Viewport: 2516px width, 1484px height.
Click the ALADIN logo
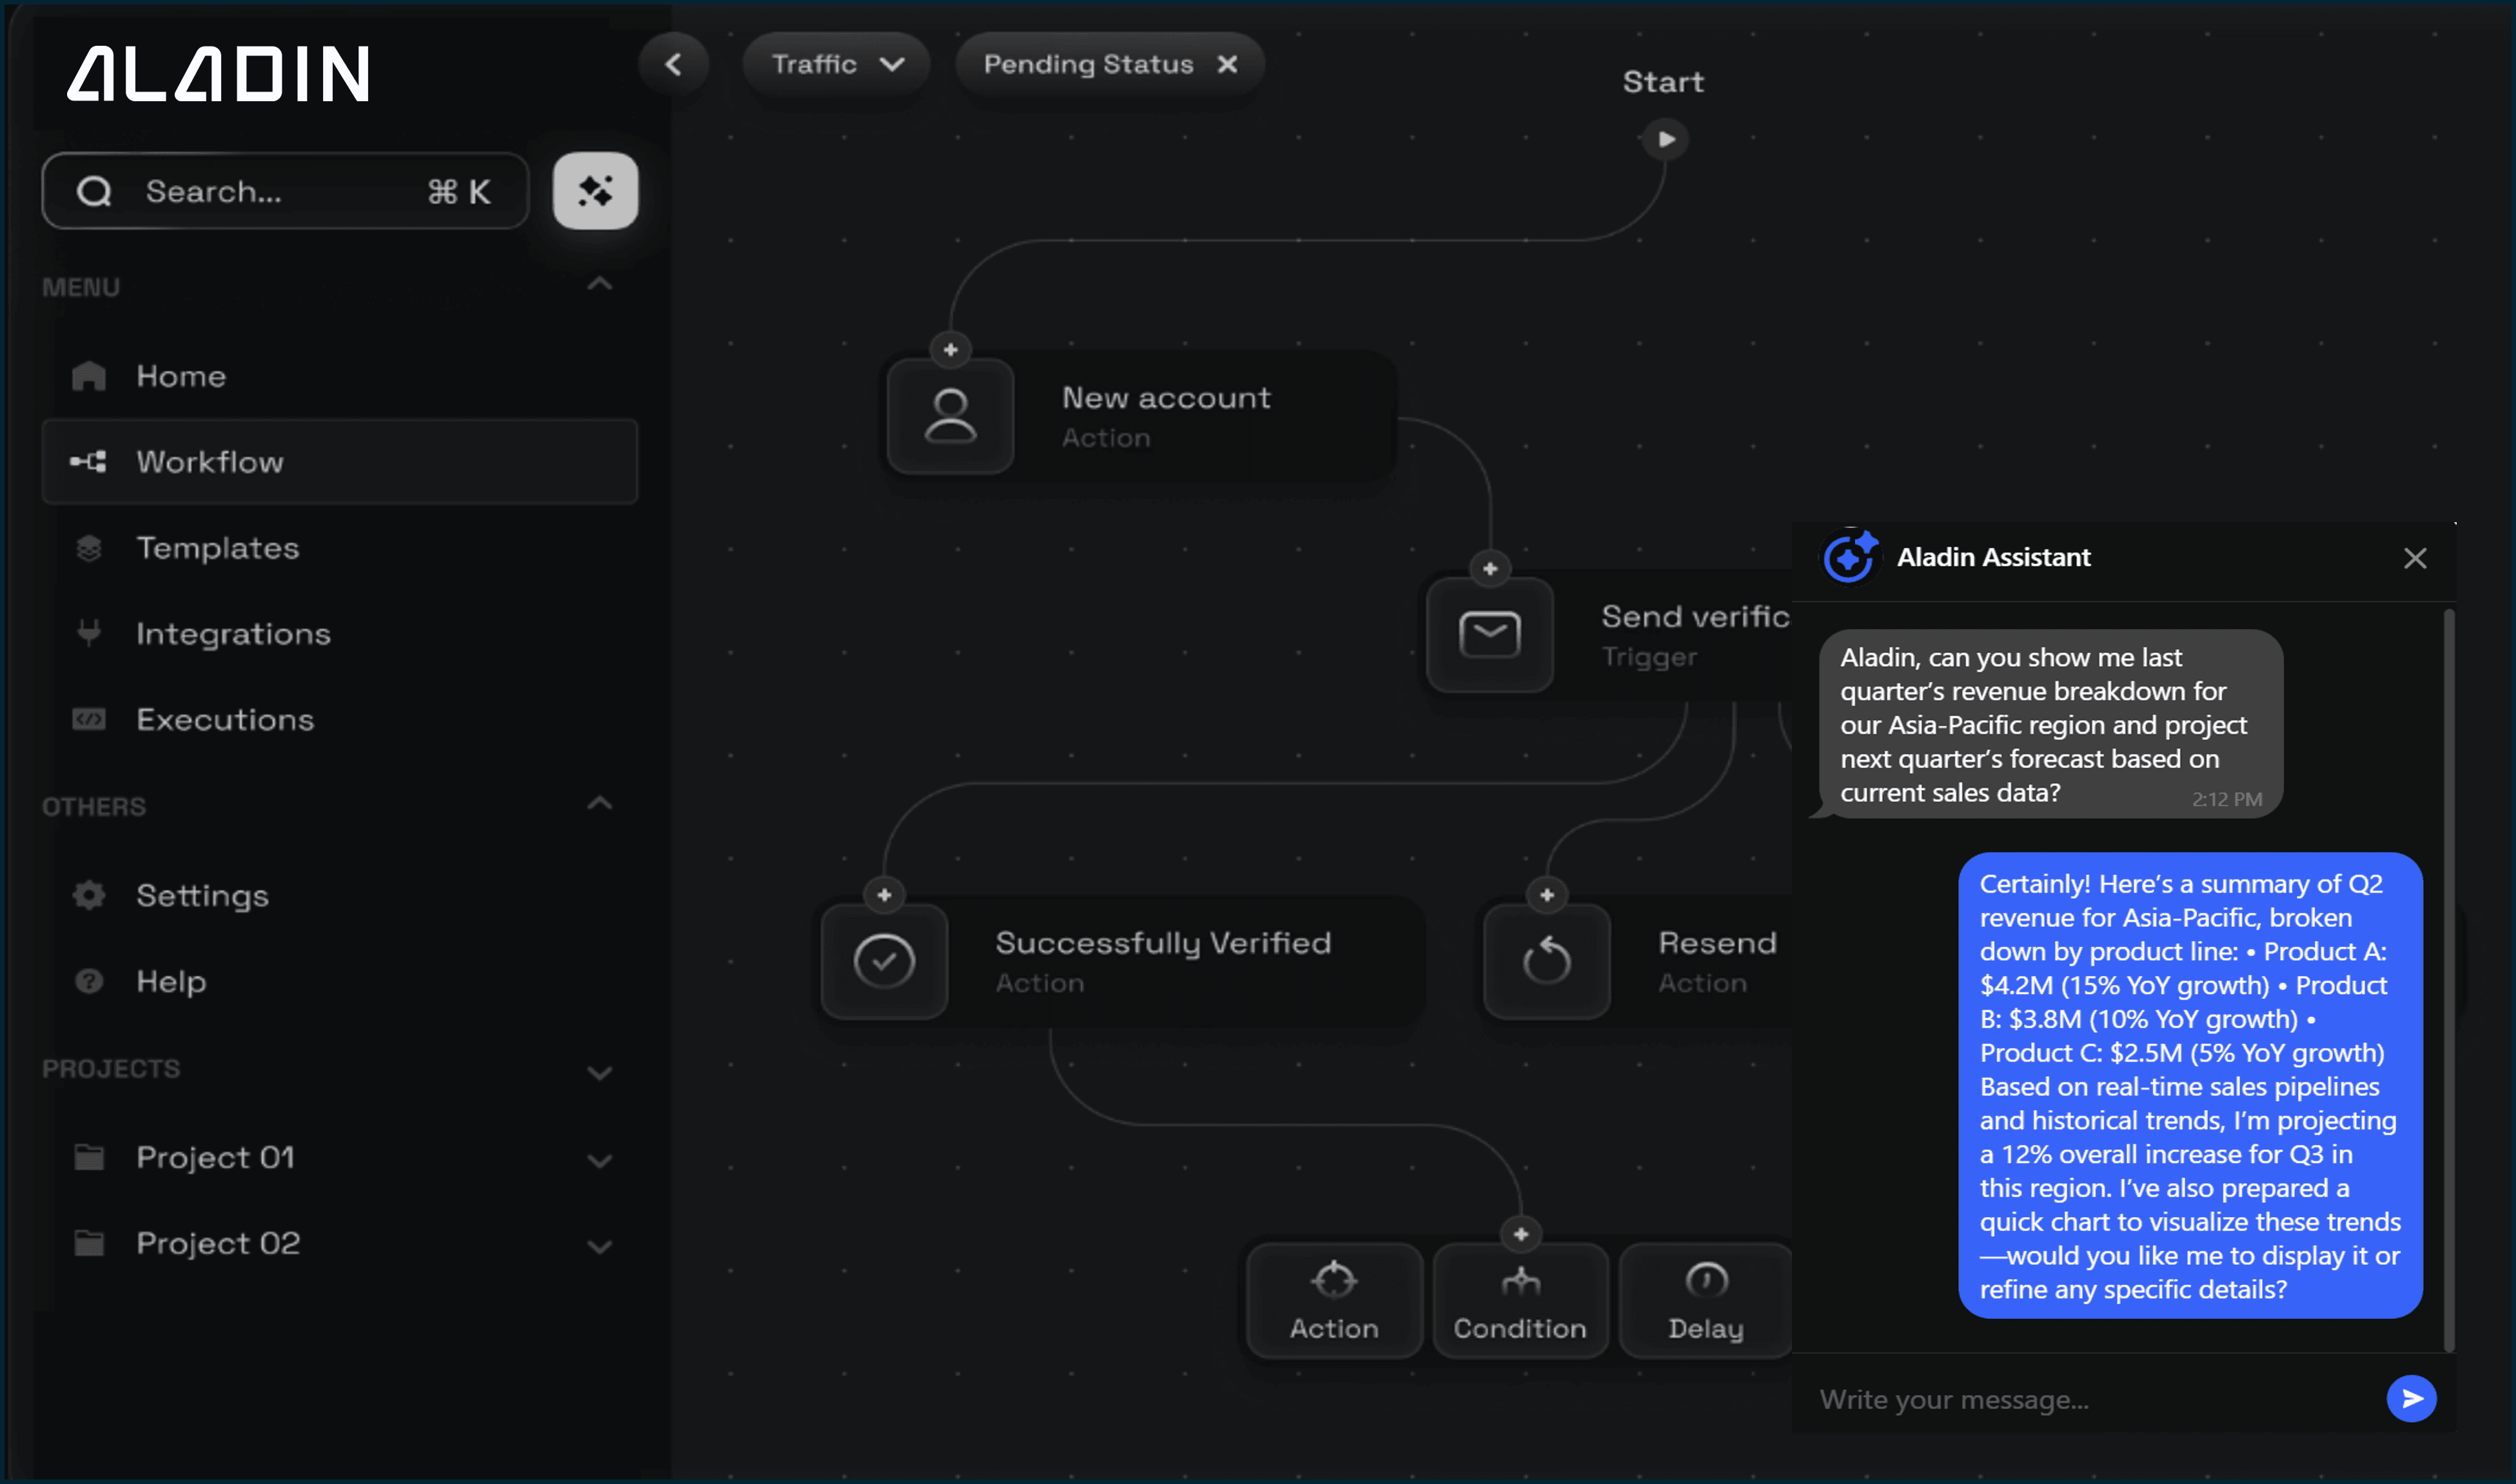[x=218, y=74]
